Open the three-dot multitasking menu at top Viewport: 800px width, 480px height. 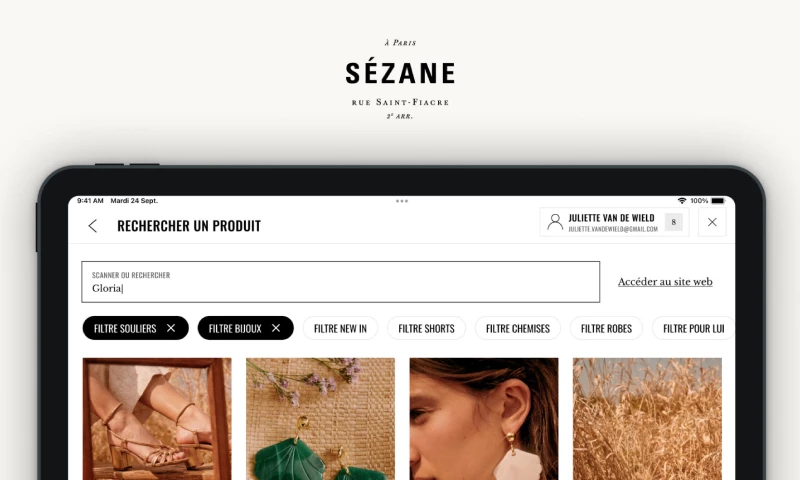402,201
